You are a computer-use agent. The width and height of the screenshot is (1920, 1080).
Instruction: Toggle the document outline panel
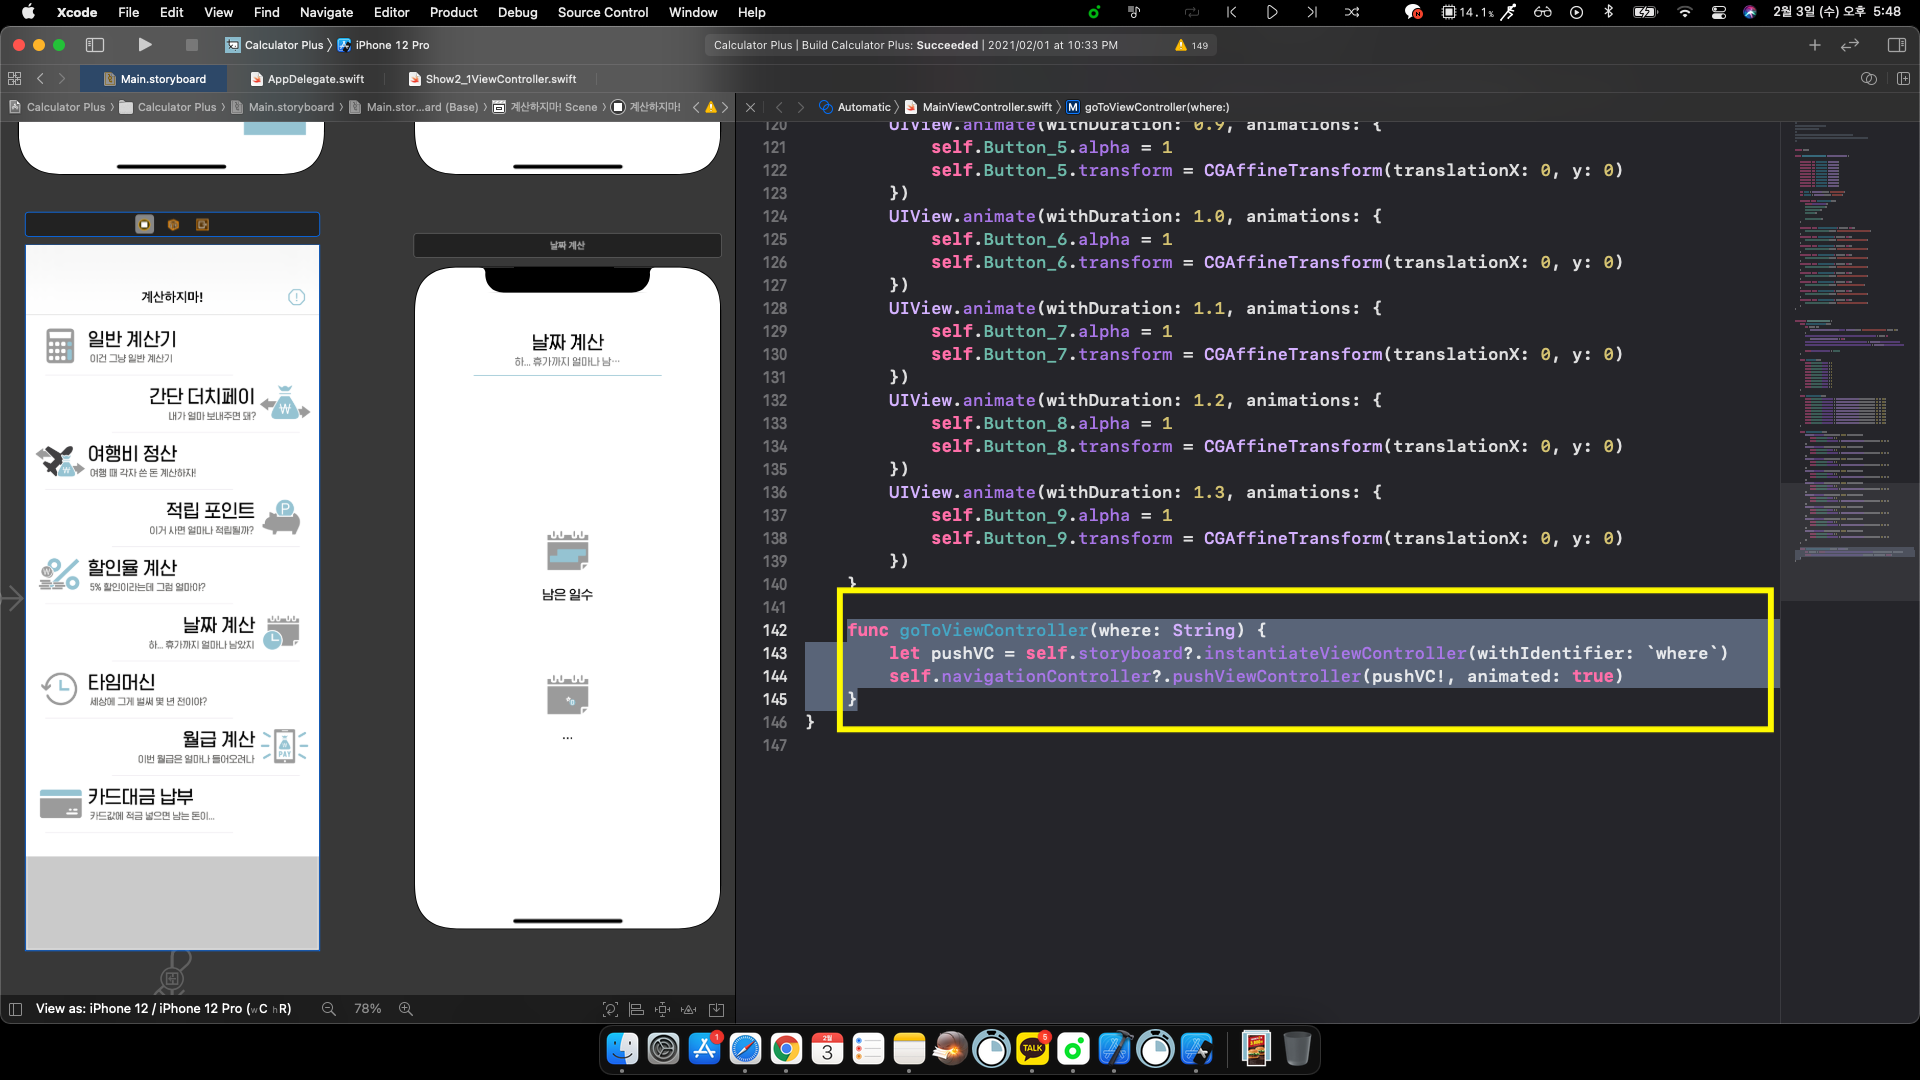(x=15, y=1009)
